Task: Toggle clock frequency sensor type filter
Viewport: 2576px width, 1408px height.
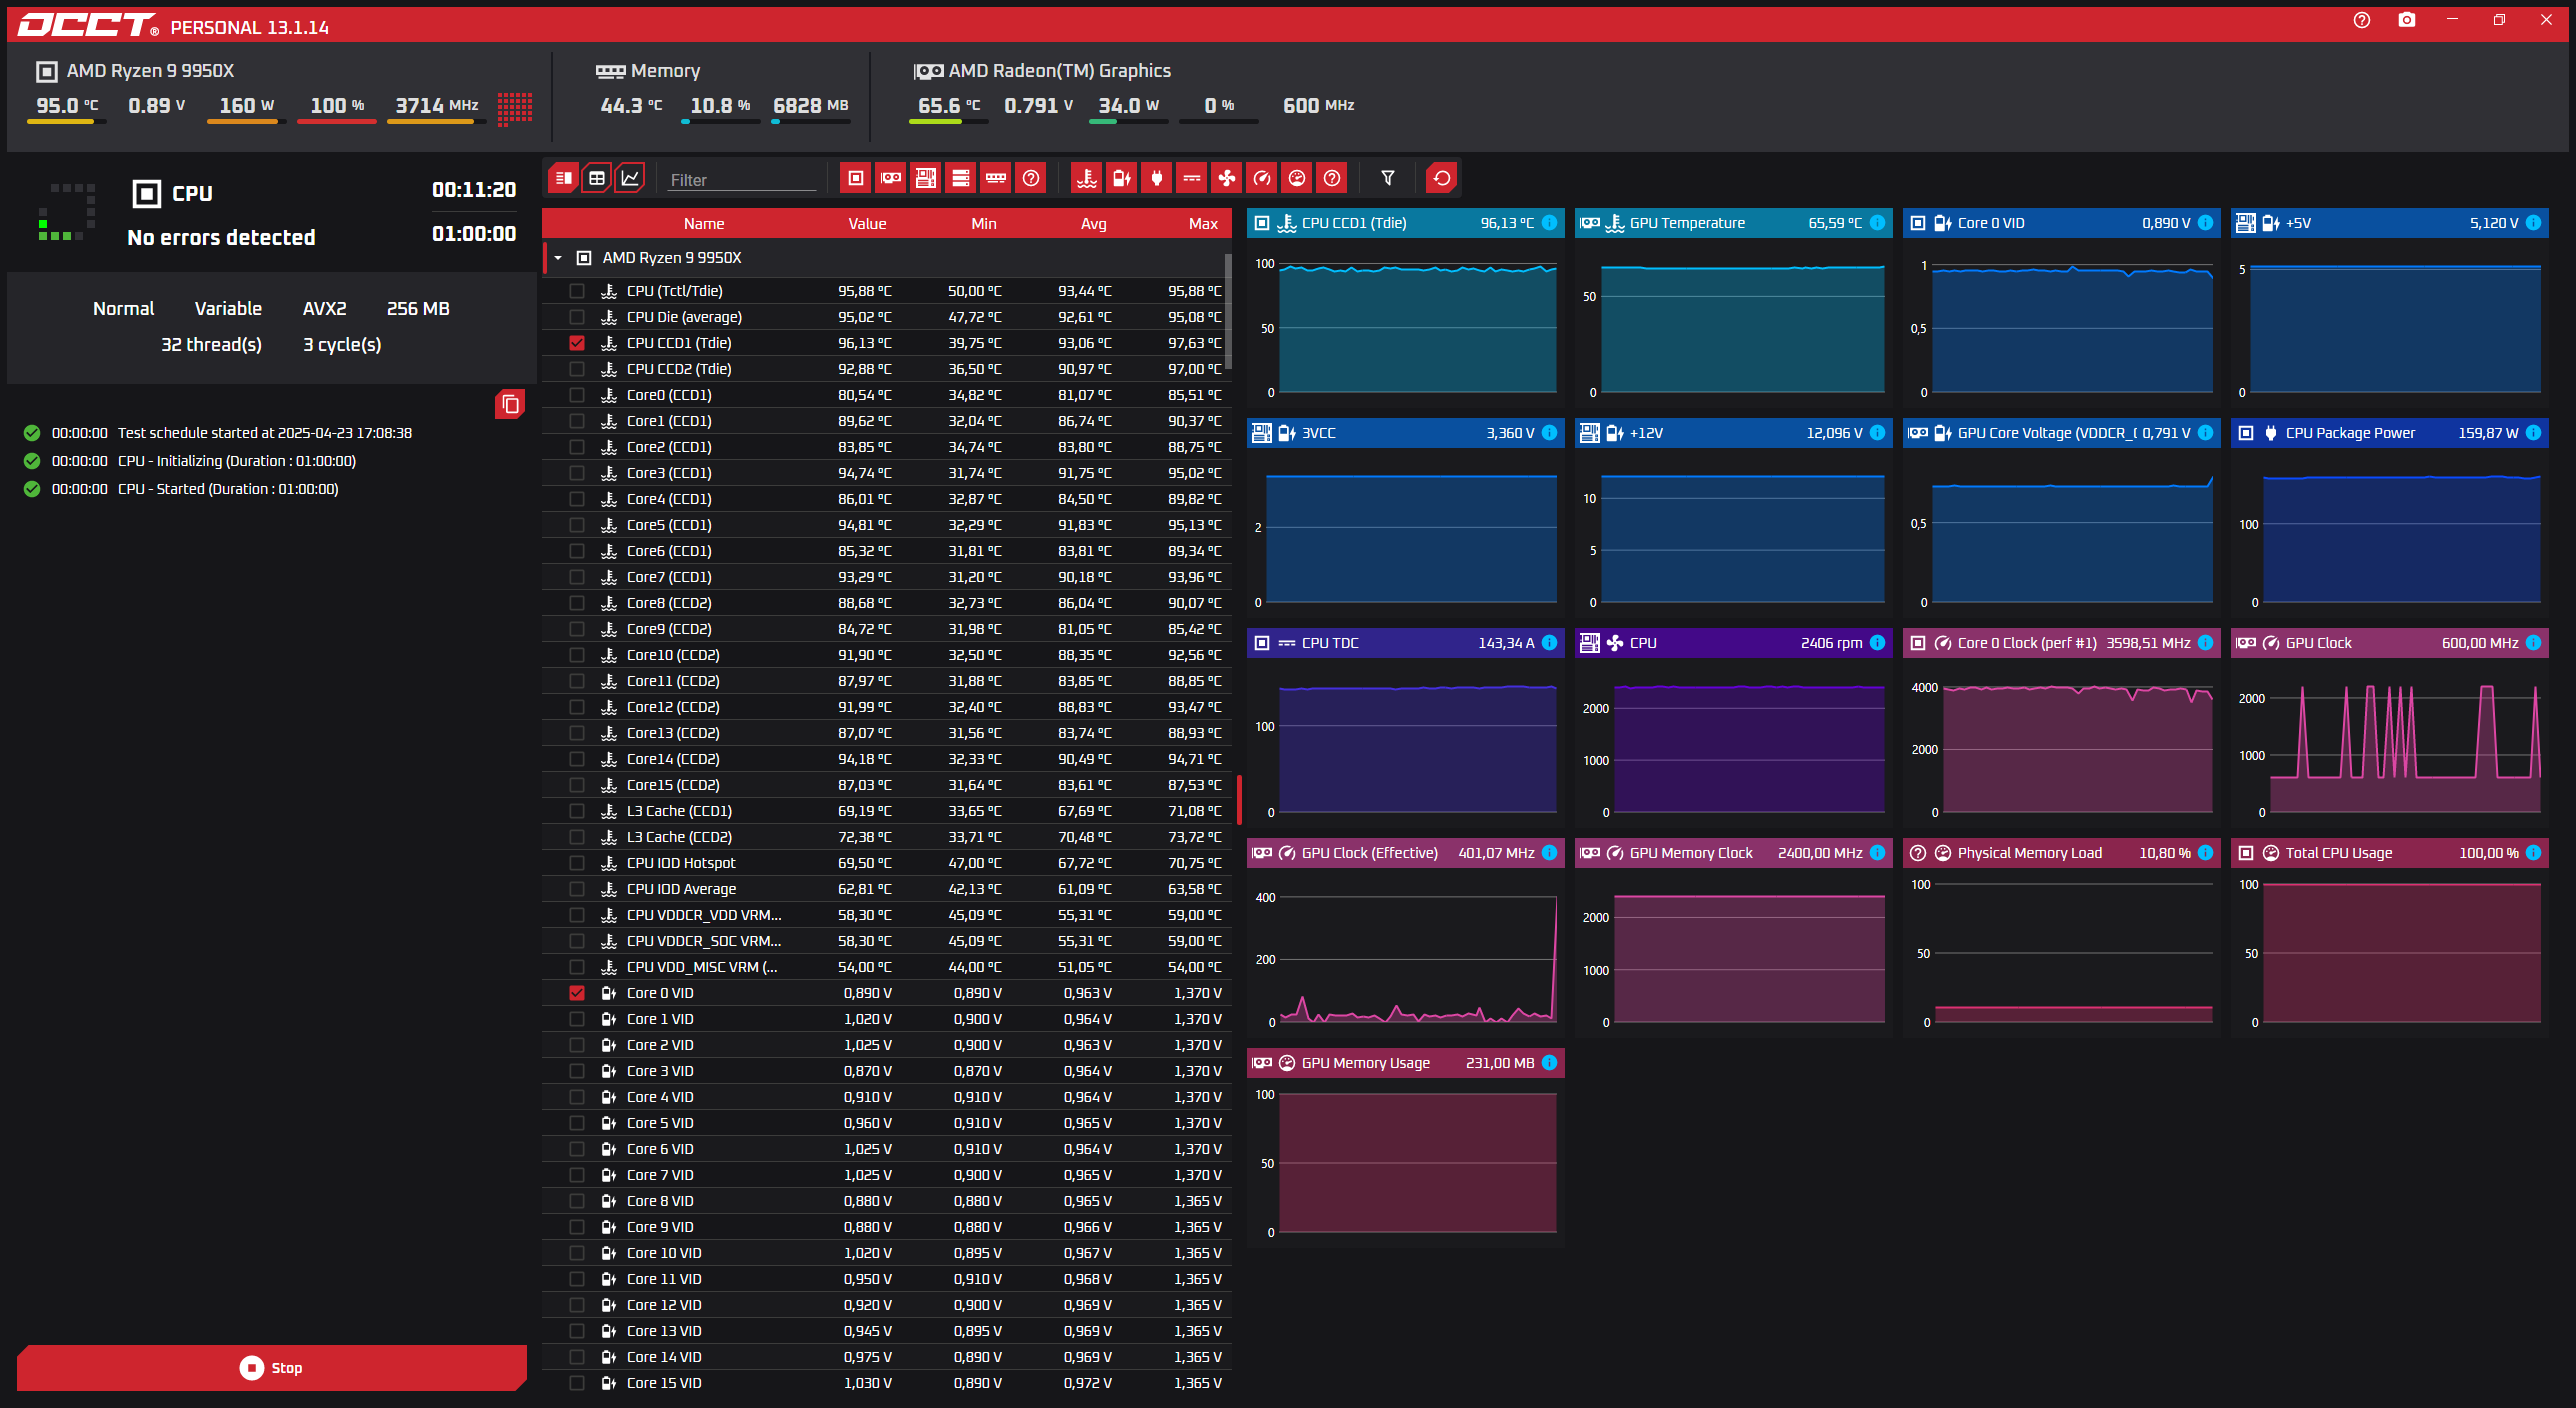Action: click(1262, 178)
